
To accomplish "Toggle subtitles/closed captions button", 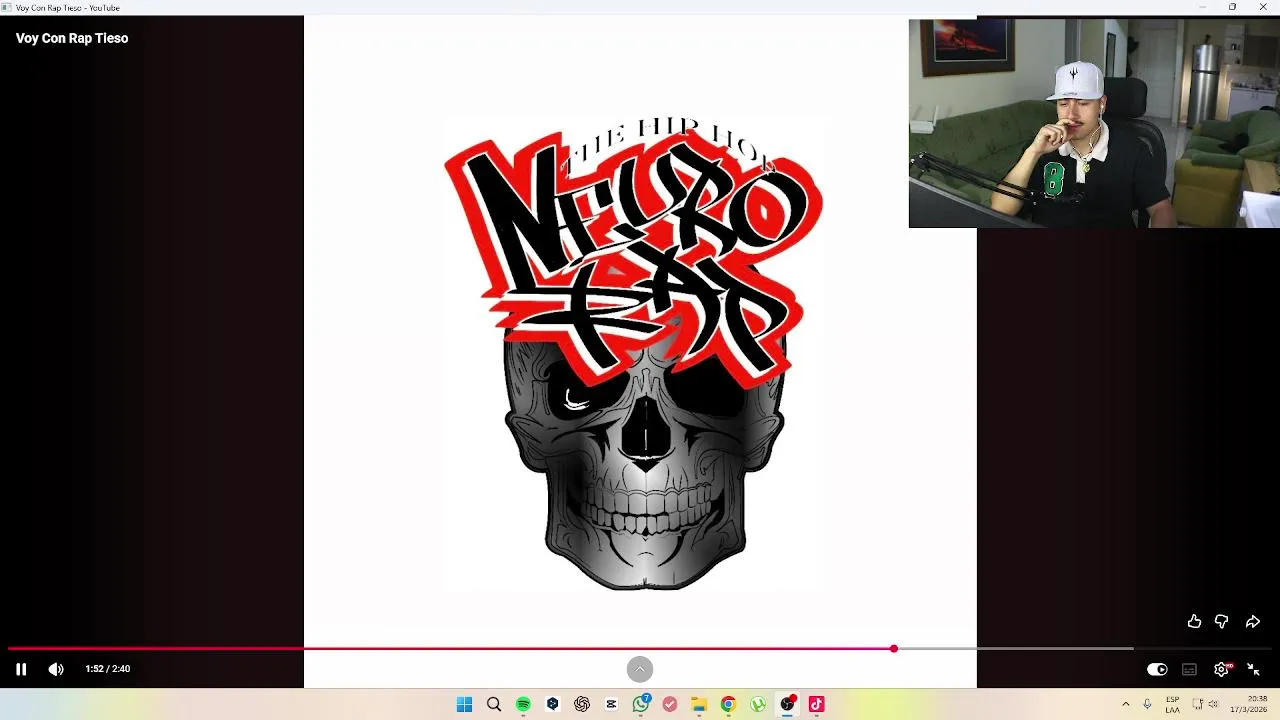I will pos(1189,670).
